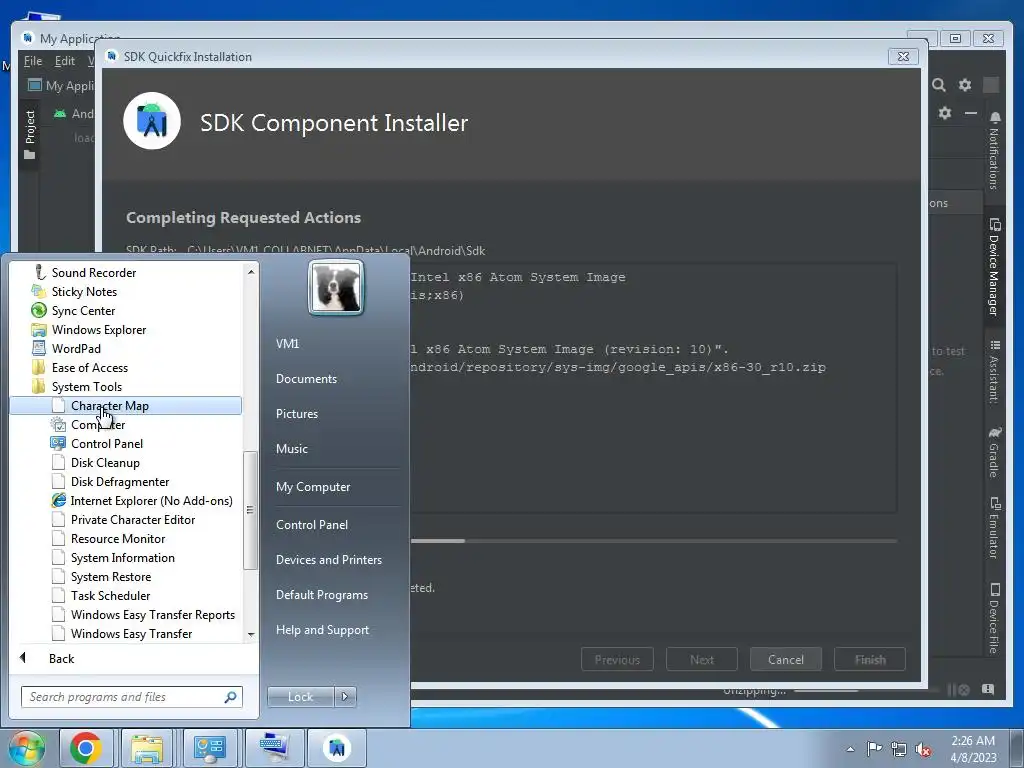Open Task Scheduler

110,595
